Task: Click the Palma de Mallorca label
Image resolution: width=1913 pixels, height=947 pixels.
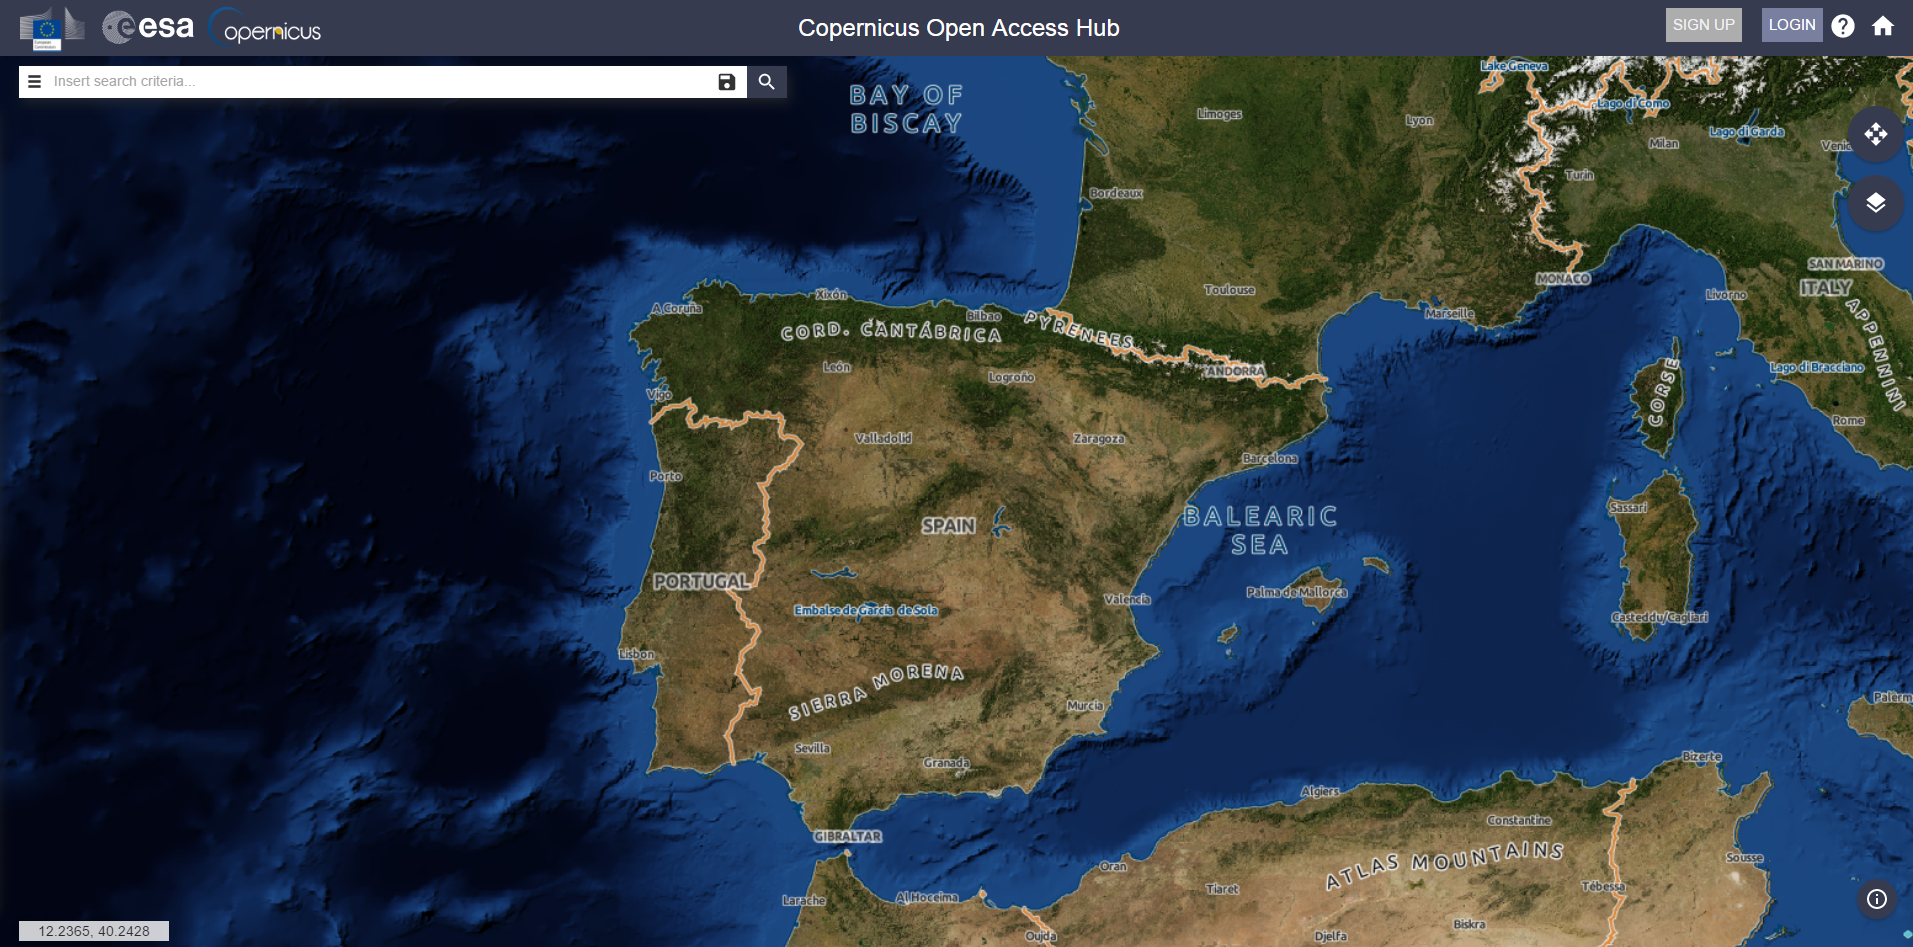Action: point(1297,592)
